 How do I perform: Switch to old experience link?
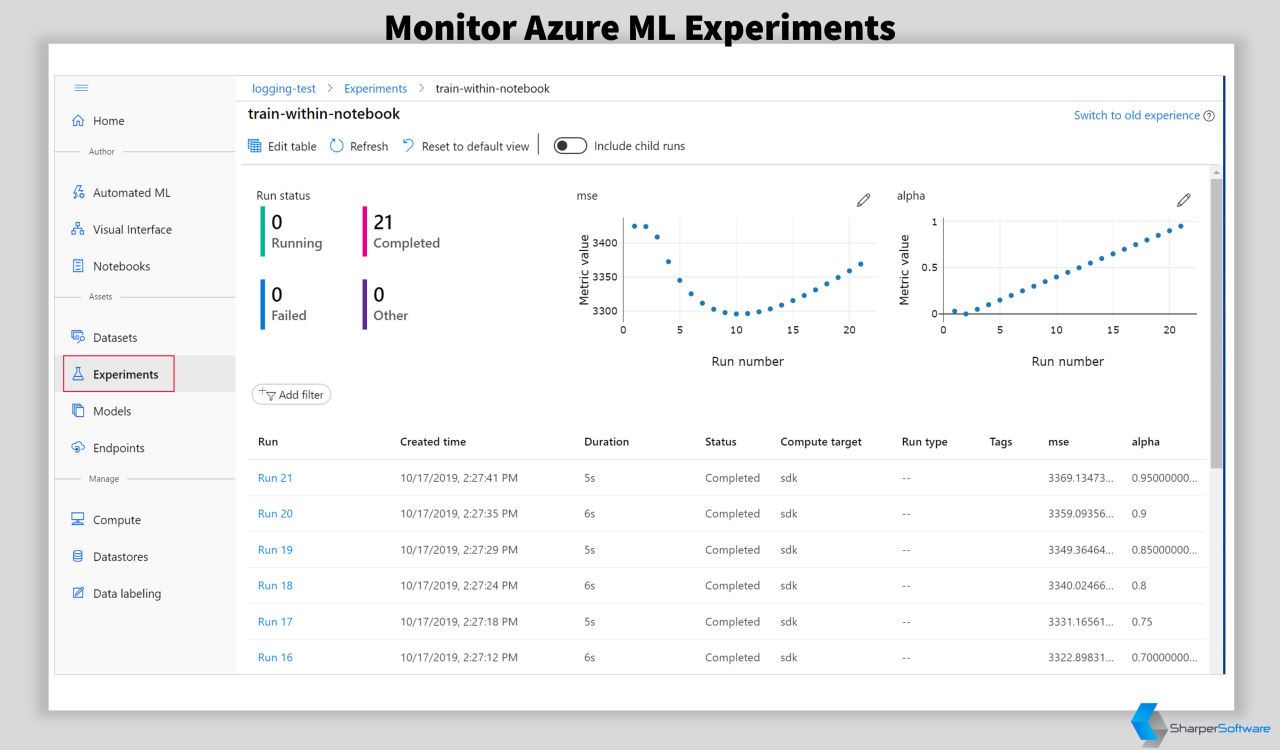coord(1136,116)
